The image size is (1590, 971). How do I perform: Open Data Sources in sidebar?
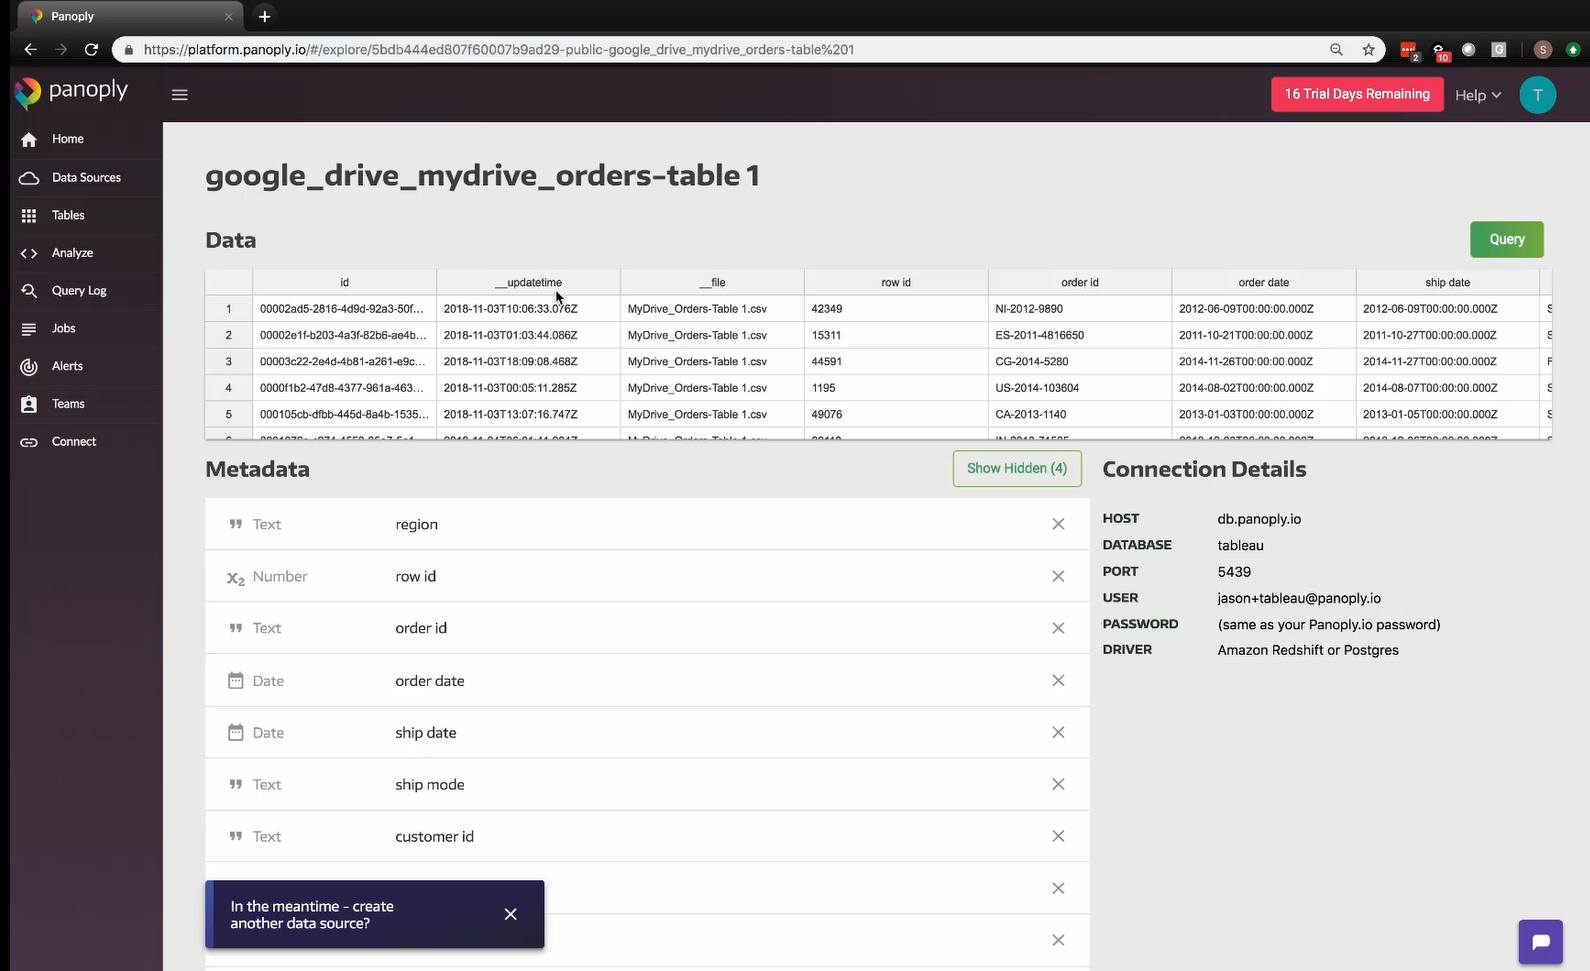pyautogui.click(x=86, y=177)
